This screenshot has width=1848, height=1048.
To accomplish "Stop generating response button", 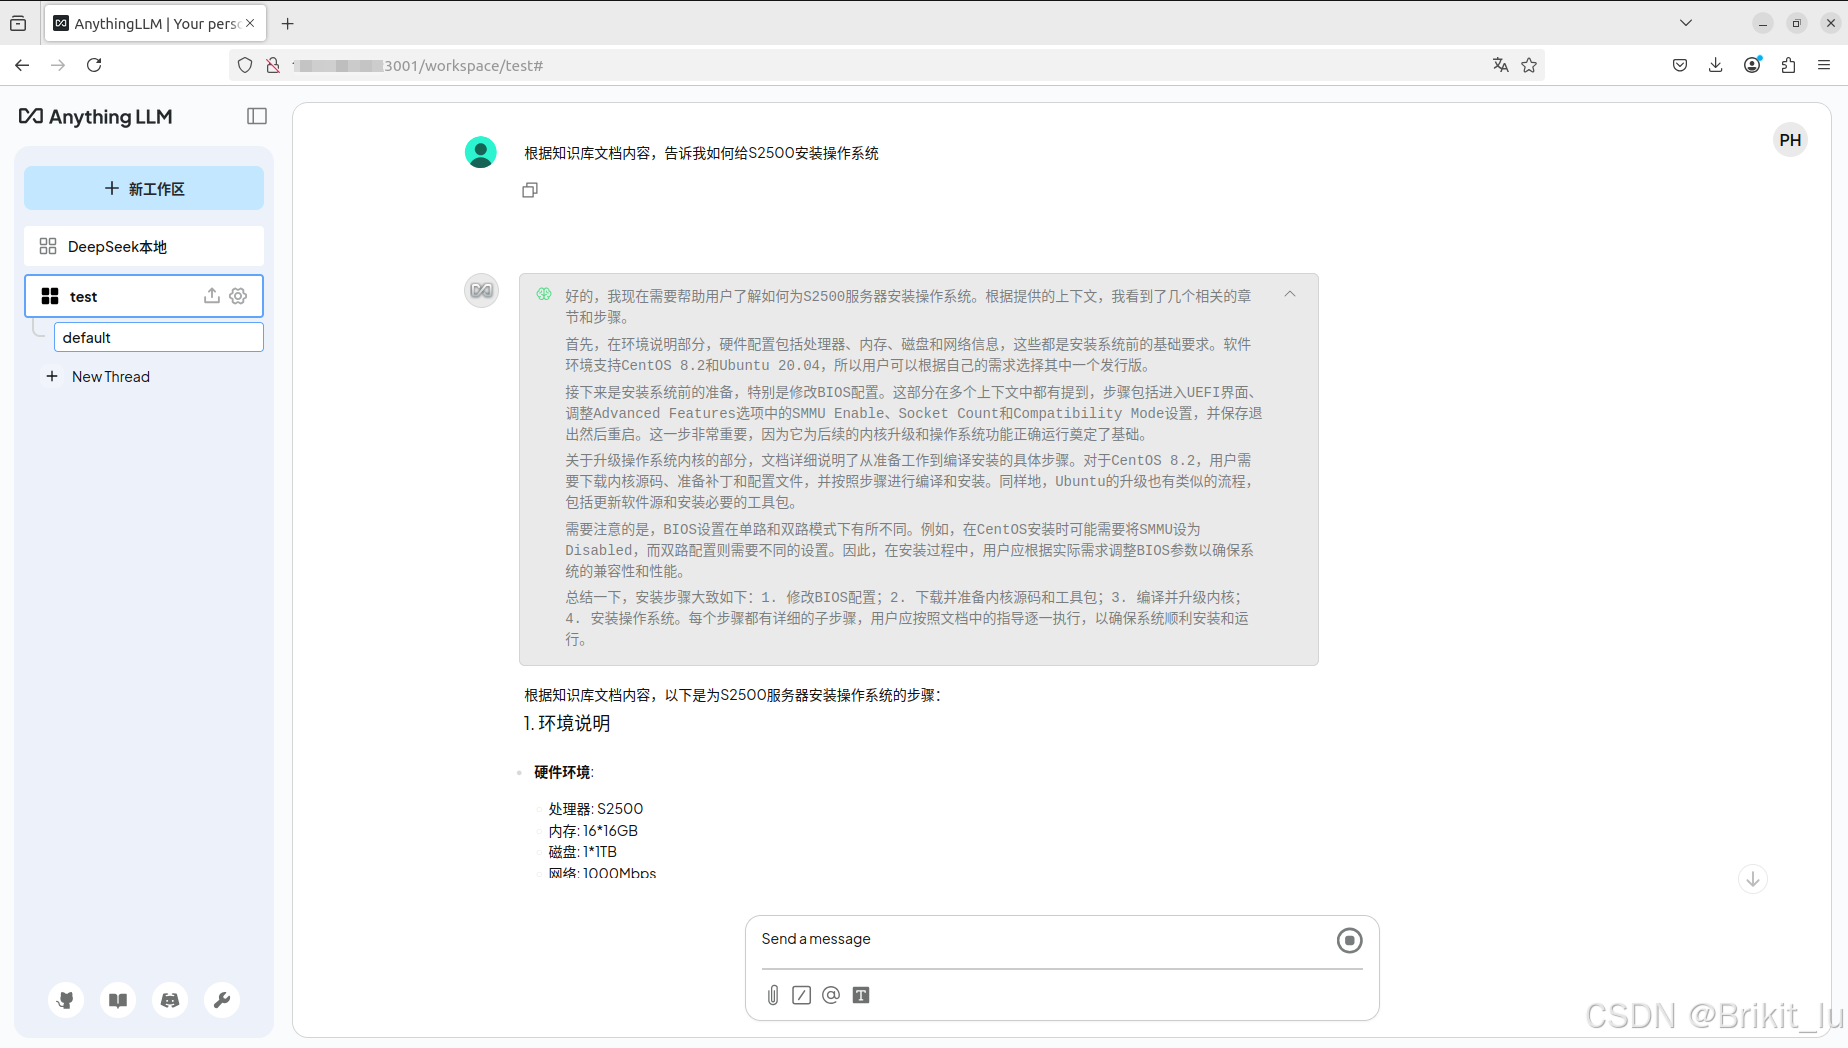I will click(1349, 940).
